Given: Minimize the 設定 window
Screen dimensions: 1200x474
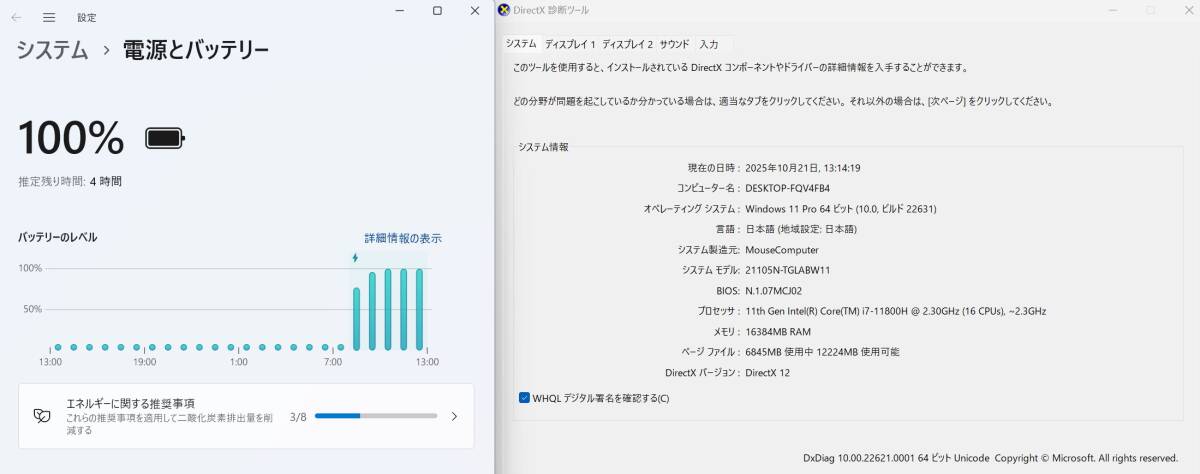Looking at the screenshot, I should 400,11.
